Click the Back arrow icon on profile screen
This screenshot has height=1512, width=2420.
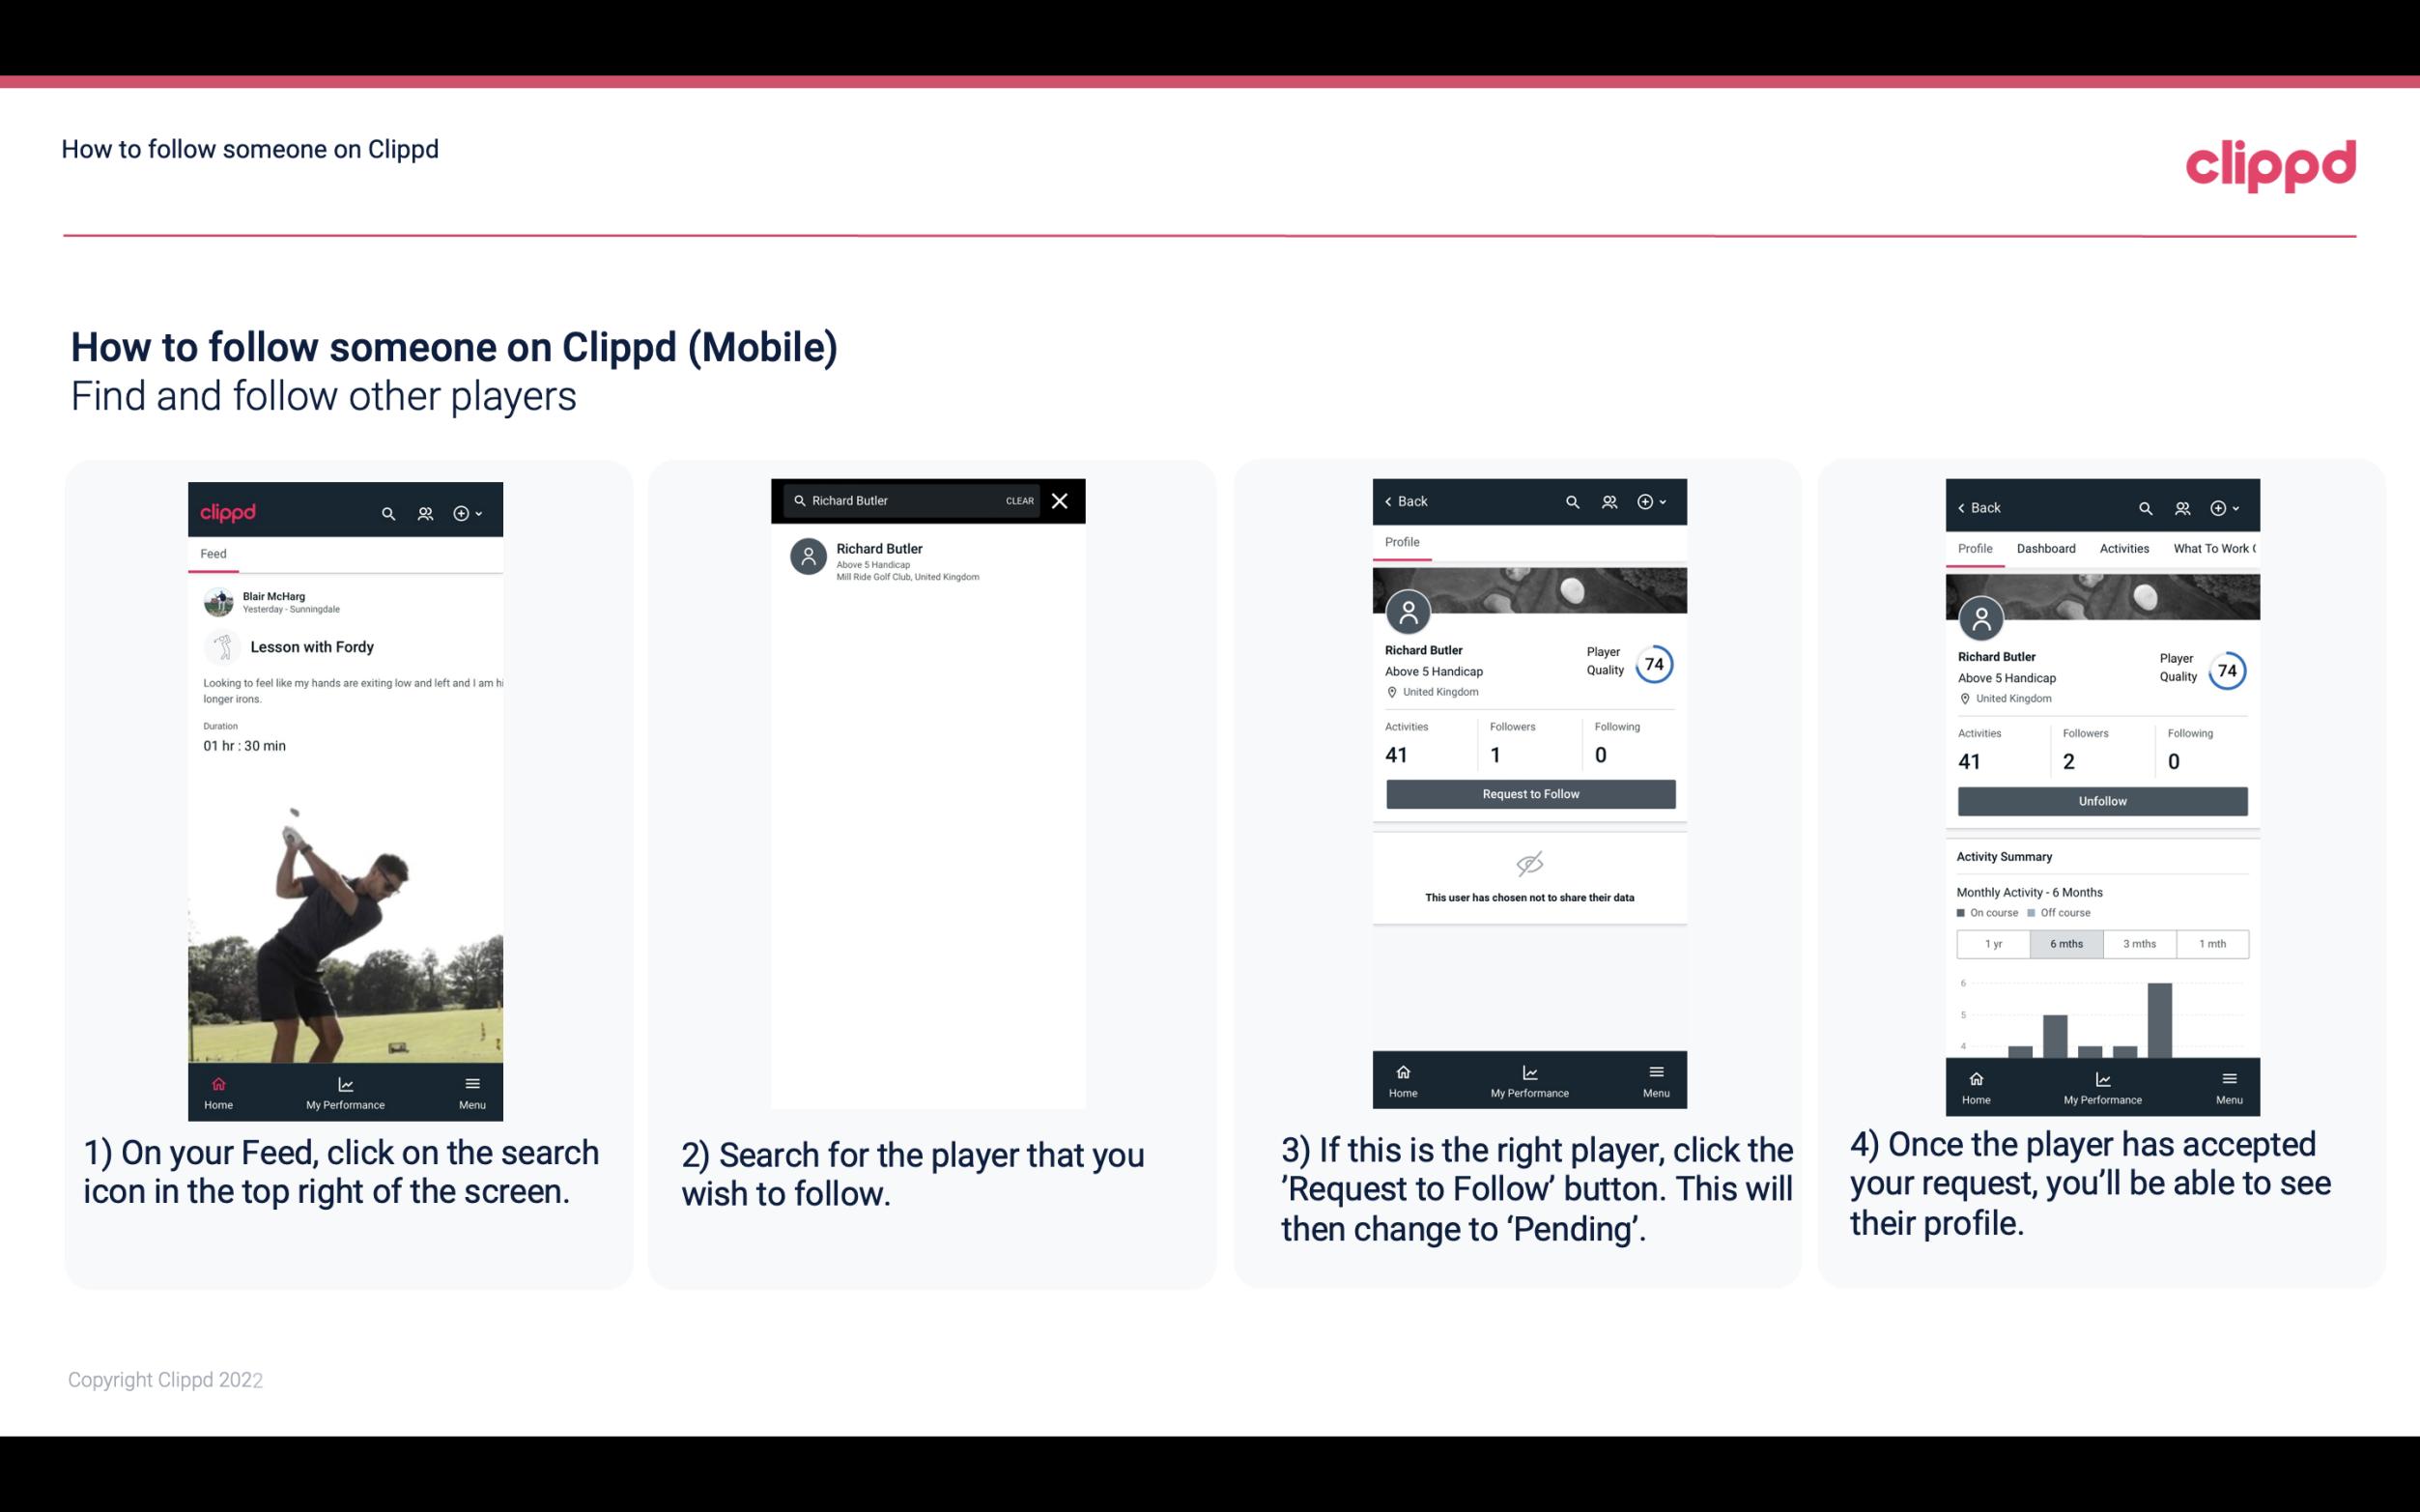click(x=1391, y=499)
